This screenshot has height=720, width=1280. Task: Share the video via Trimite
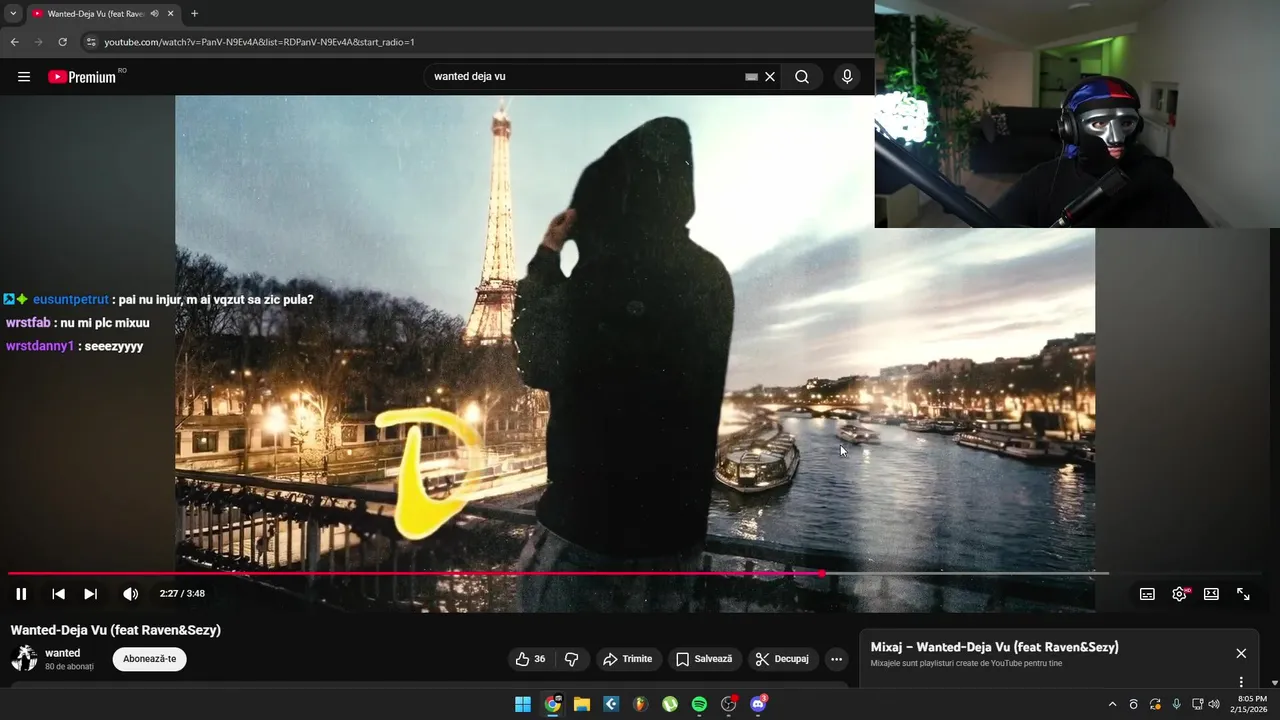tap(628, 659)
